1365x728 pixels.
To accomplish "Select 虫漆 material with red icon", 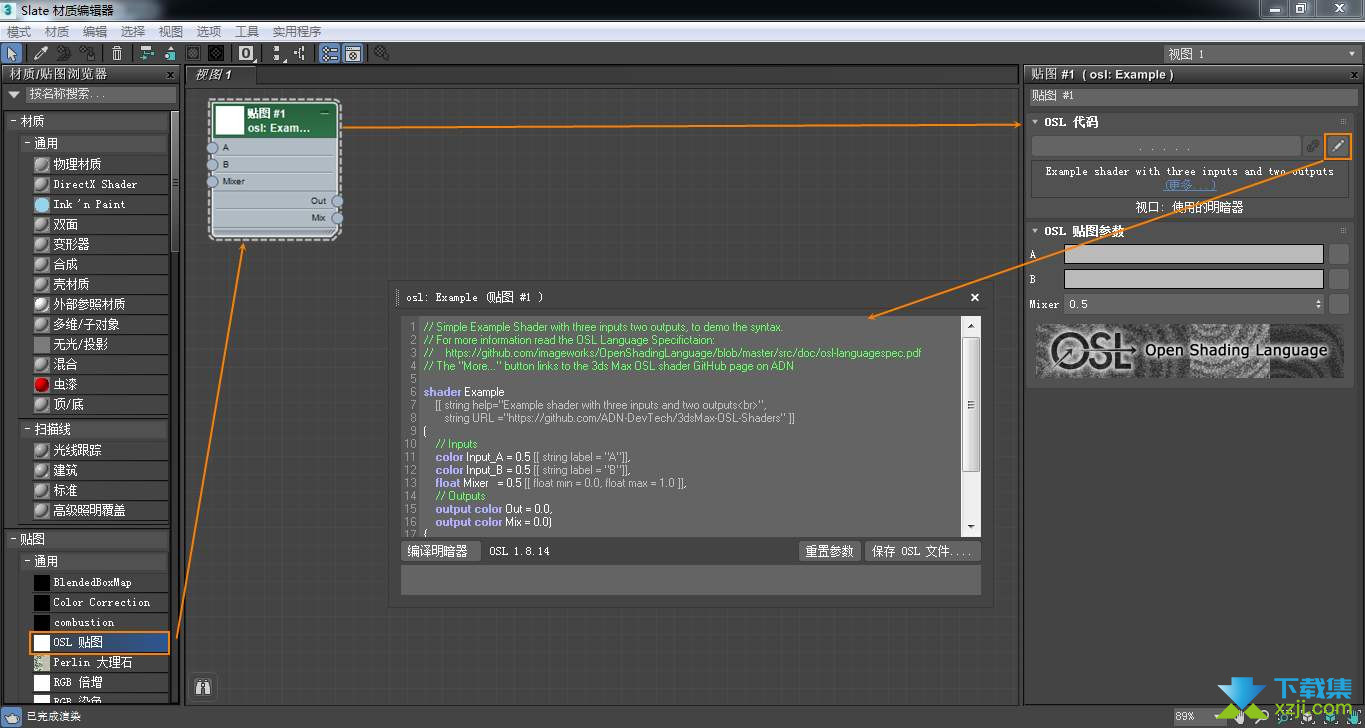I will (x=99, y=384).
